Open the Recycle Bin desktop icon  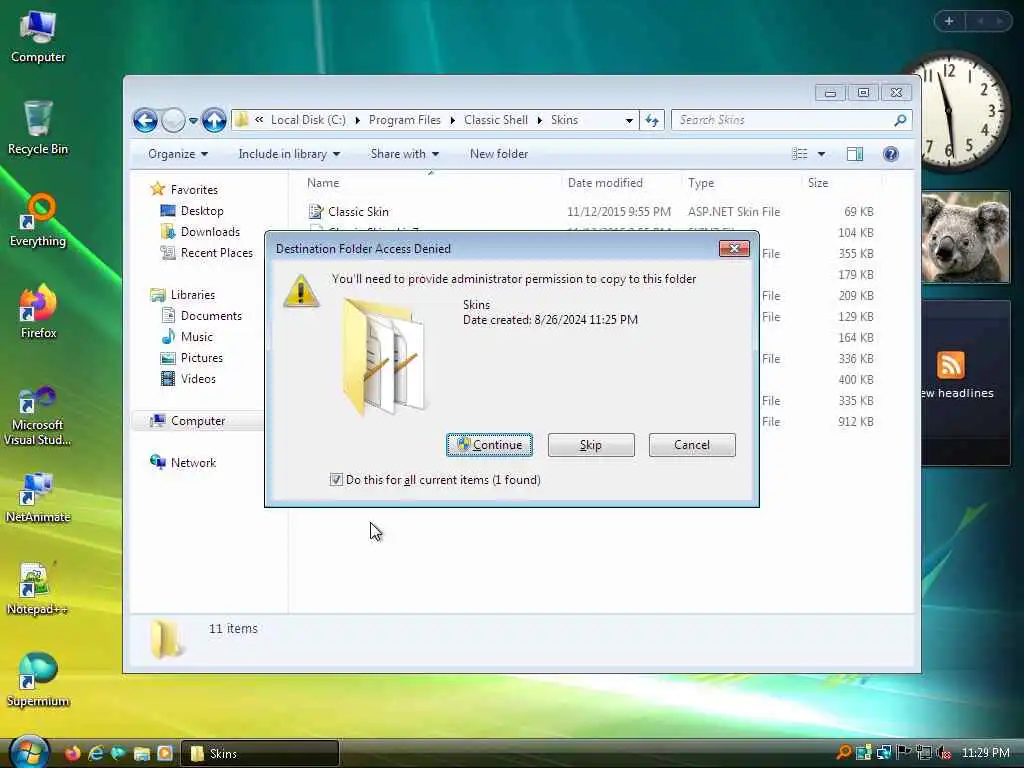38,127
